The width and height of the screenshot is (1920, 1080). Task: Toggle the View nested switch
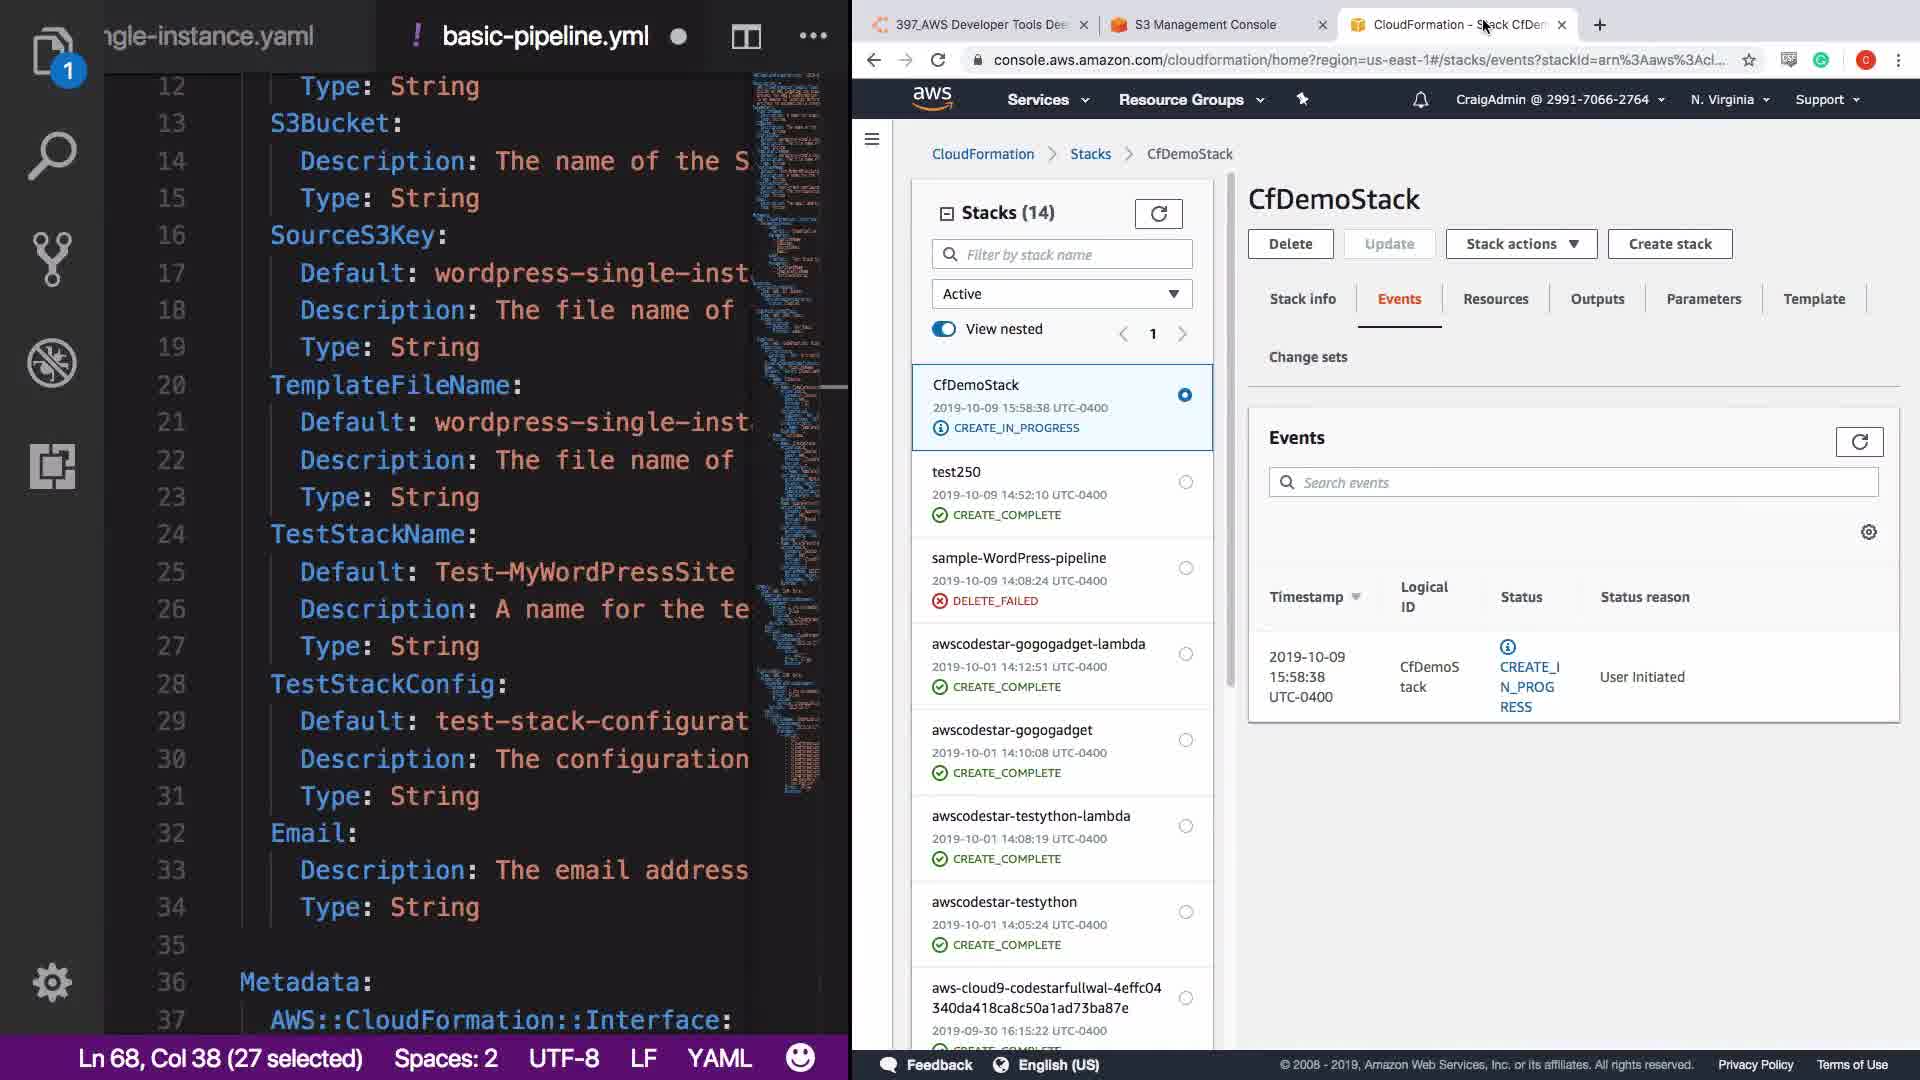[x=944, y=329]
